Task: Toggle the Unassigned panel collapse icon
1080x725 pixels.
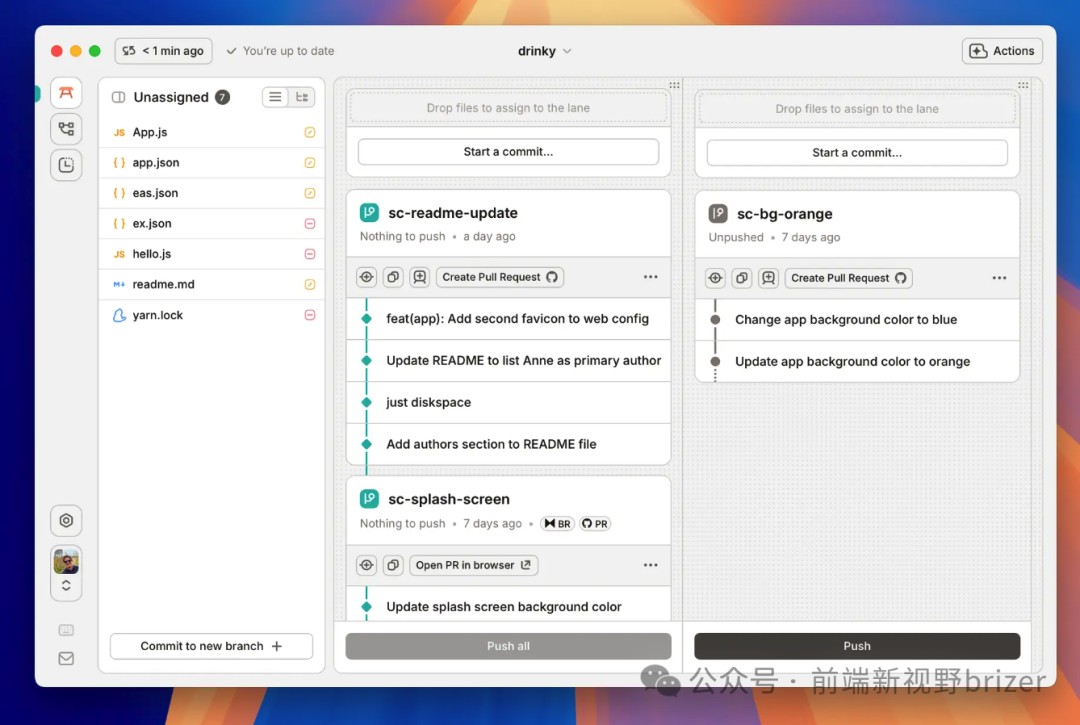Action: point(119,97)
